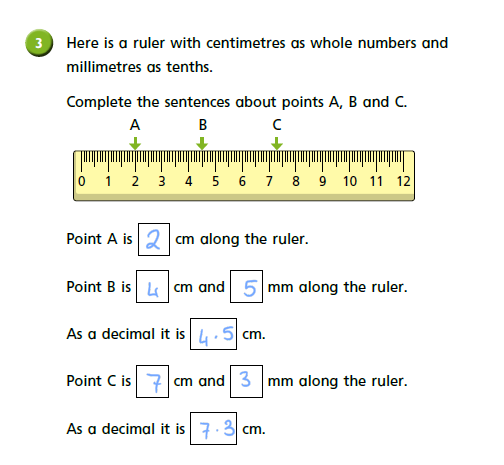Select the Point B cm answer box
This screenshot has width=504, height=465.
tap(152, 287)
